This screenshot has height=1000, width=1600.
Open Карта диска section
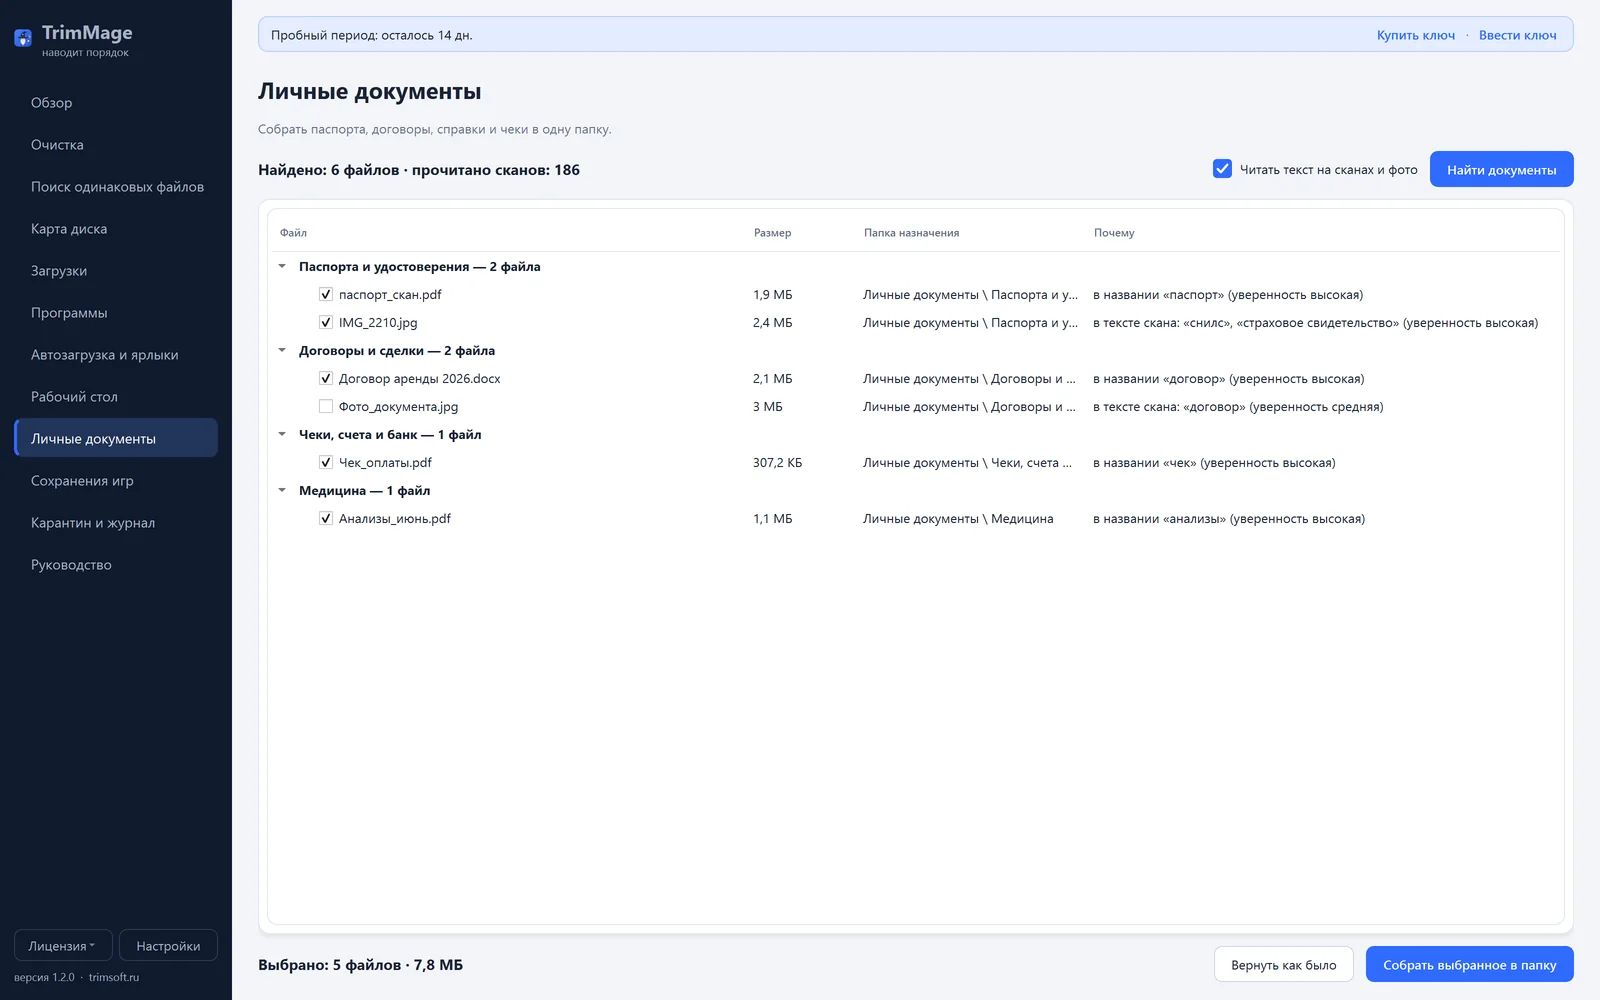point(116,228)
